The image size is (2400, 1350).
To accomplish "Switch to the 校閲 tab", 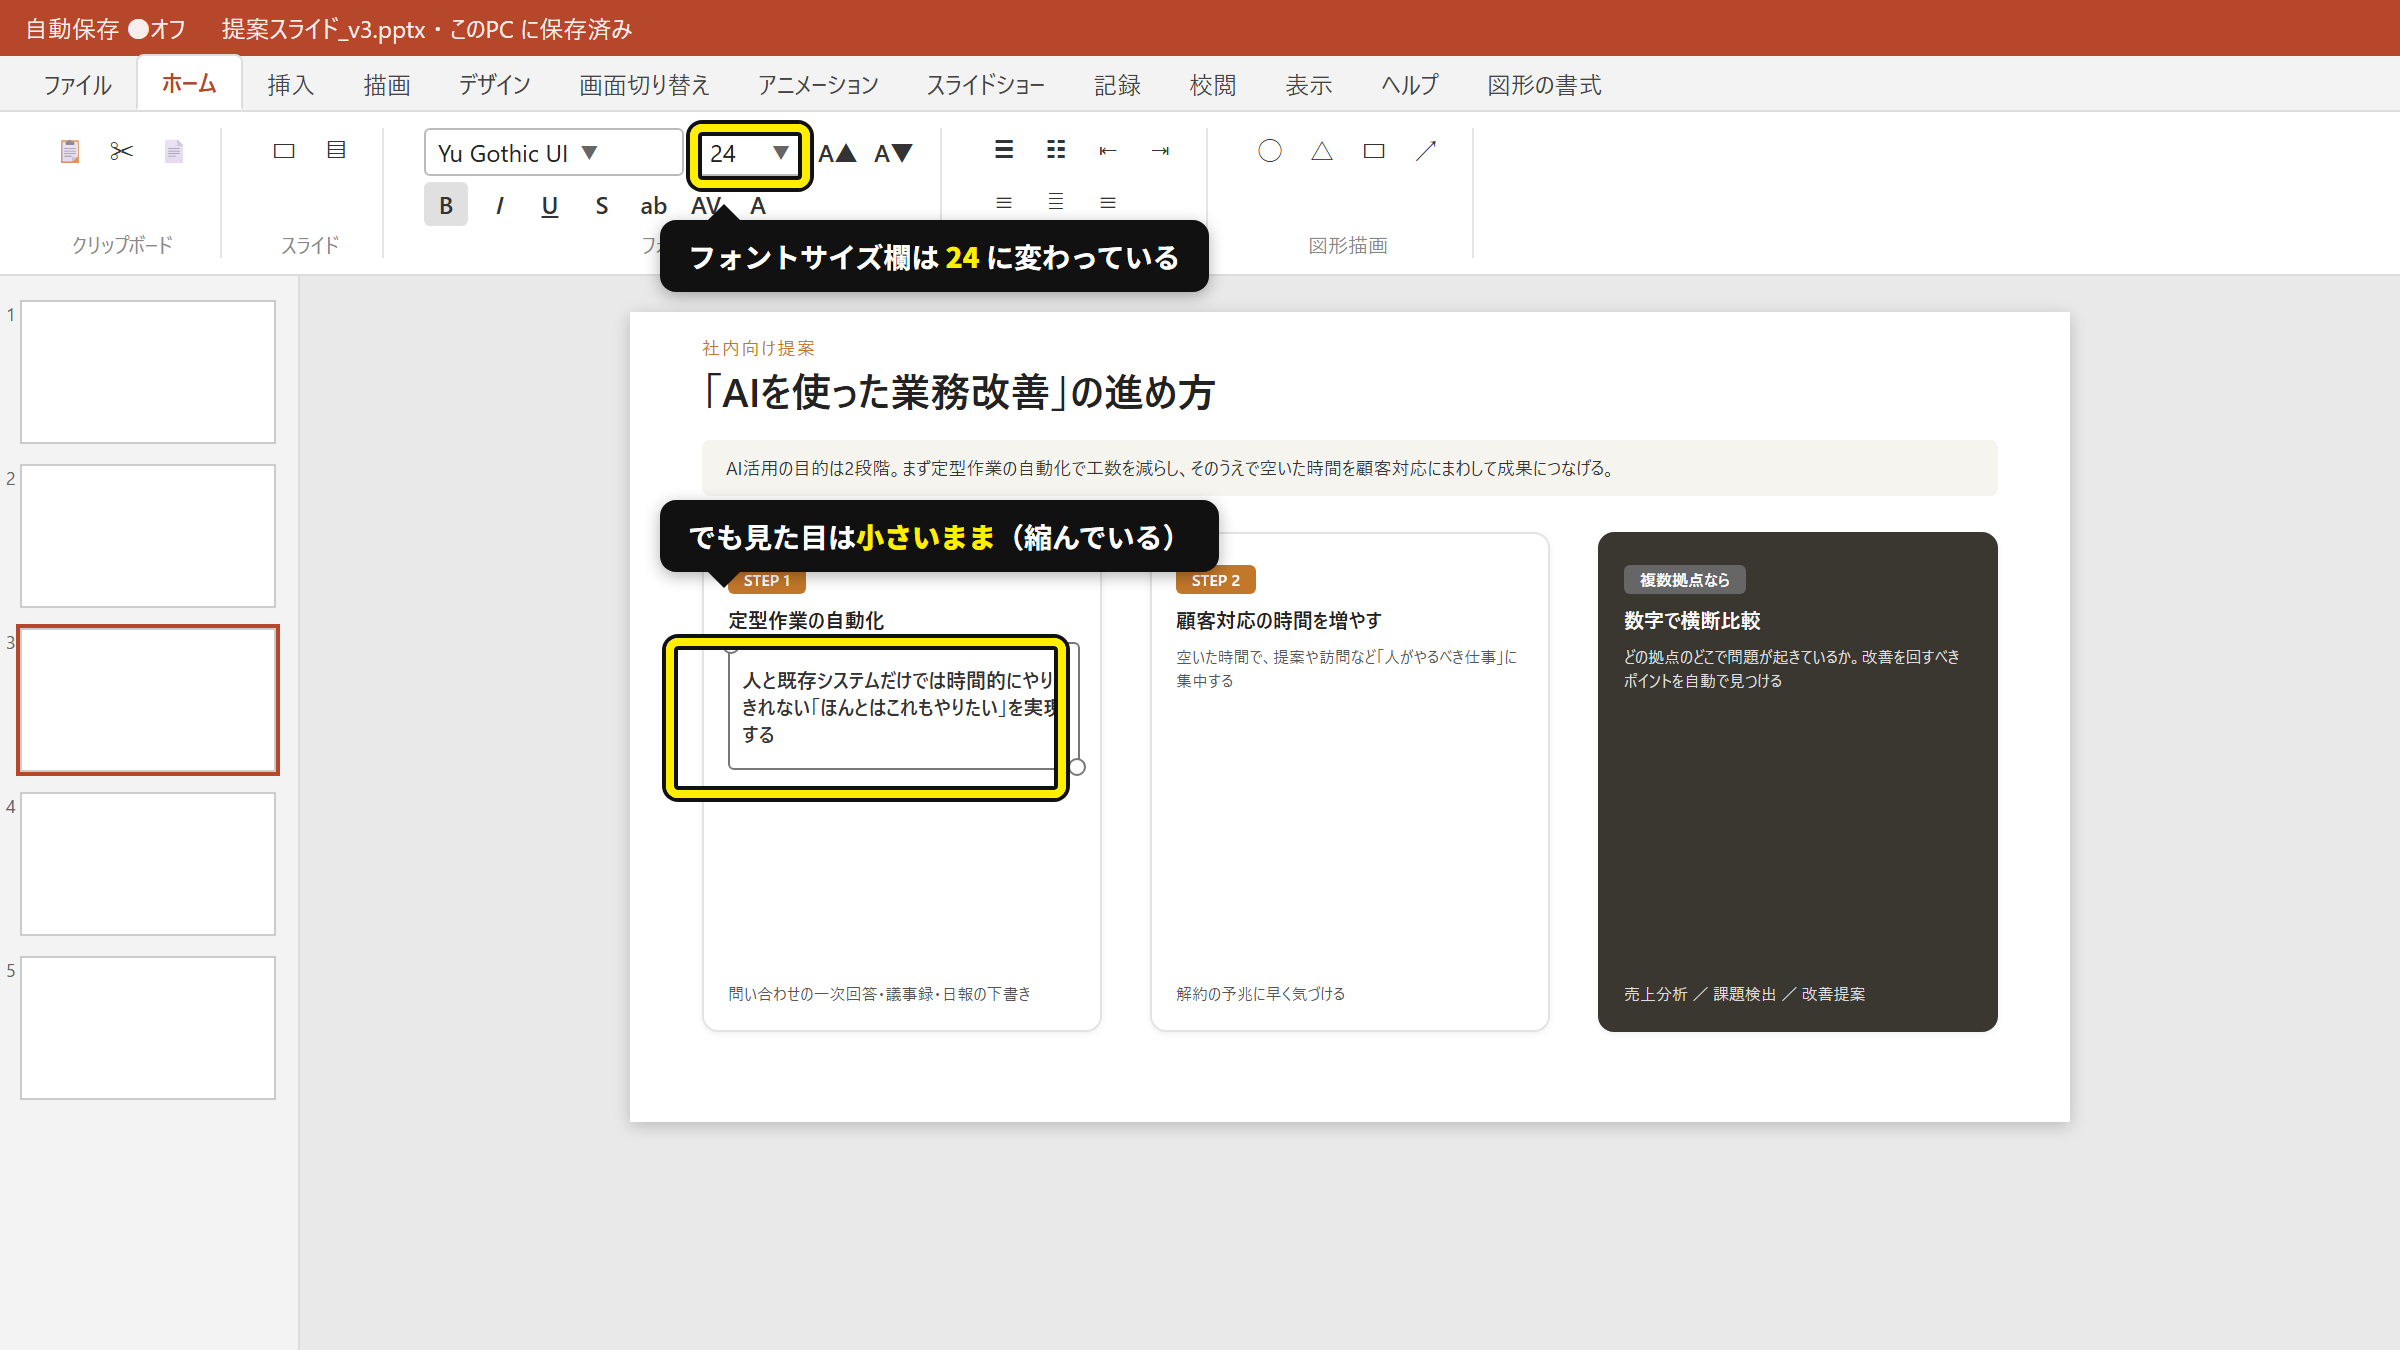I will 1213,85.
